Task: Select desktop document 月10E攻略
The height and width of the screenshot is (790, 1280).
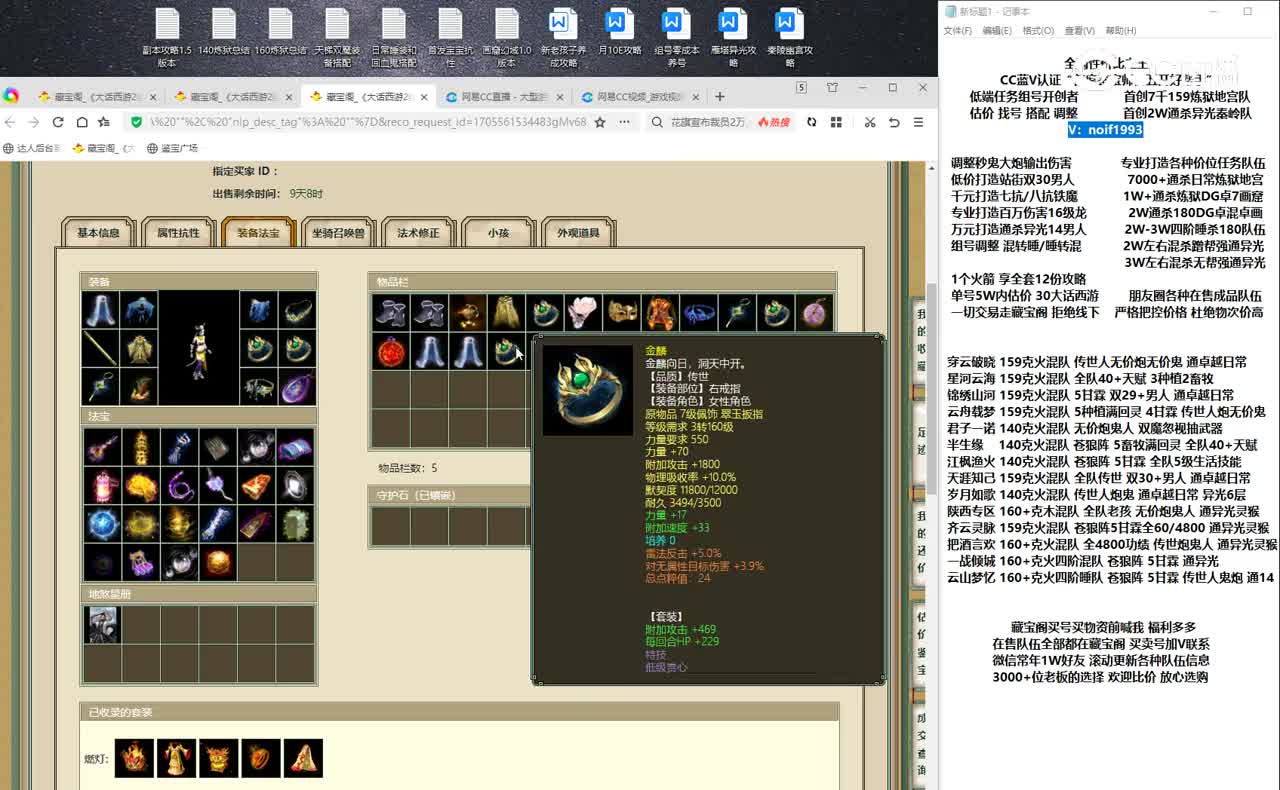Action: [619, 32]
